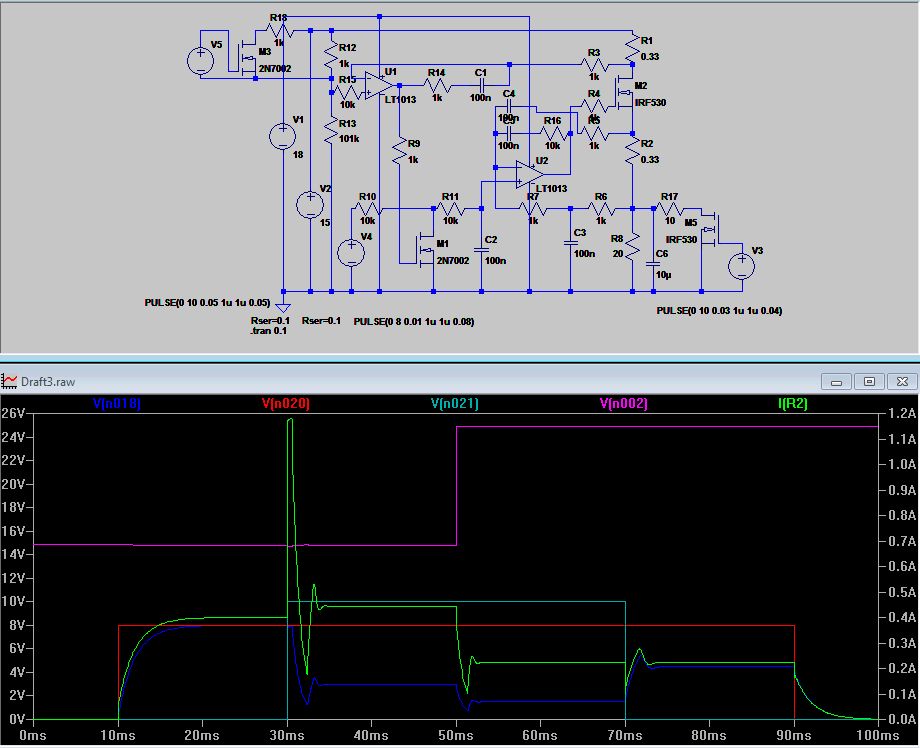Click resistor R14 symbol

[437, 86]
